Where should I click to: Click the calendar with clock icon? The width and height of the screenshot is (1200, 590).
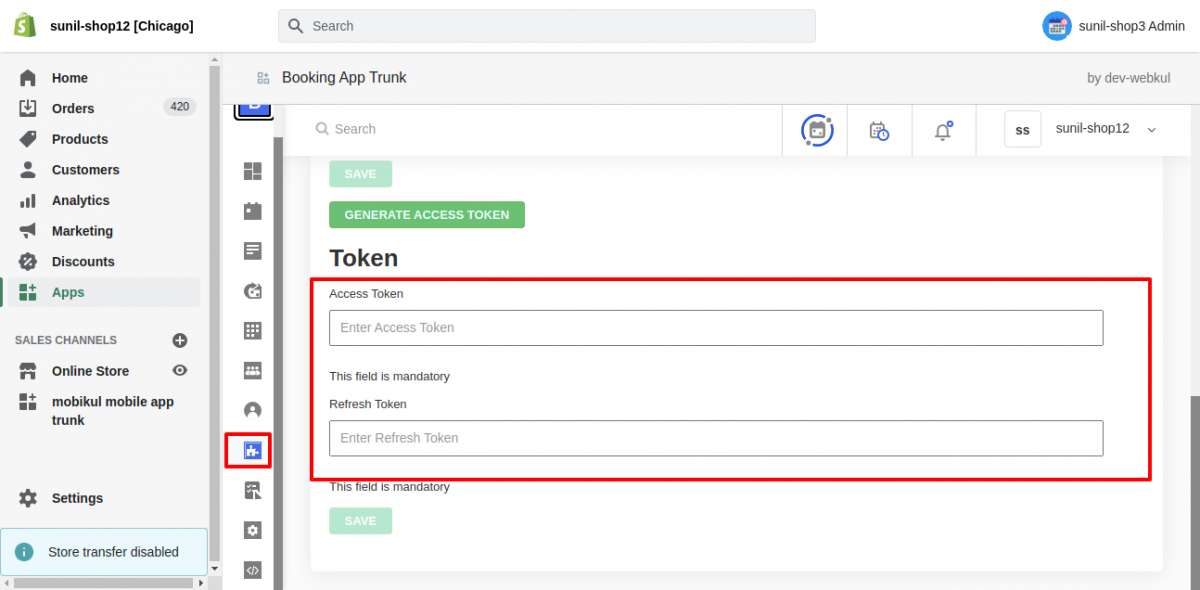(879, 130)
